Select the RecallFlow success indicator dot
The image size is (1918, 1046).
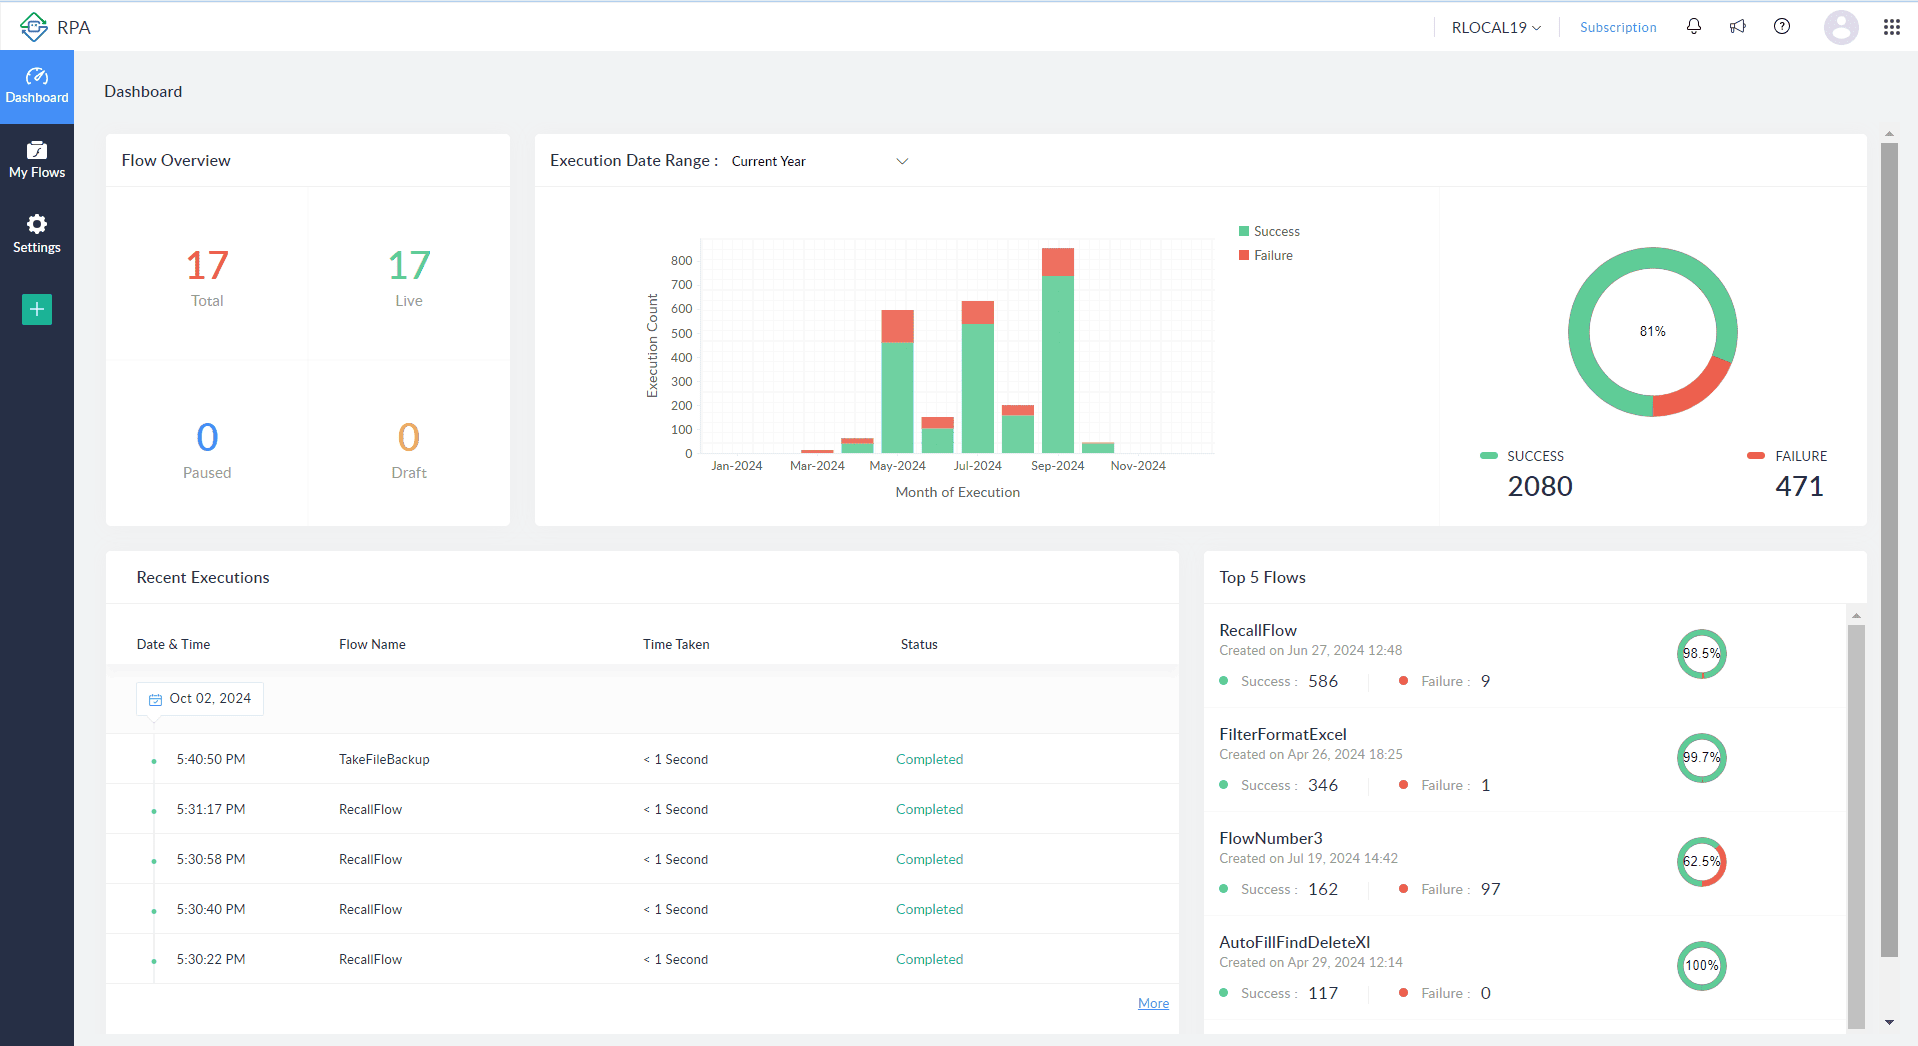pos(1224,681)
